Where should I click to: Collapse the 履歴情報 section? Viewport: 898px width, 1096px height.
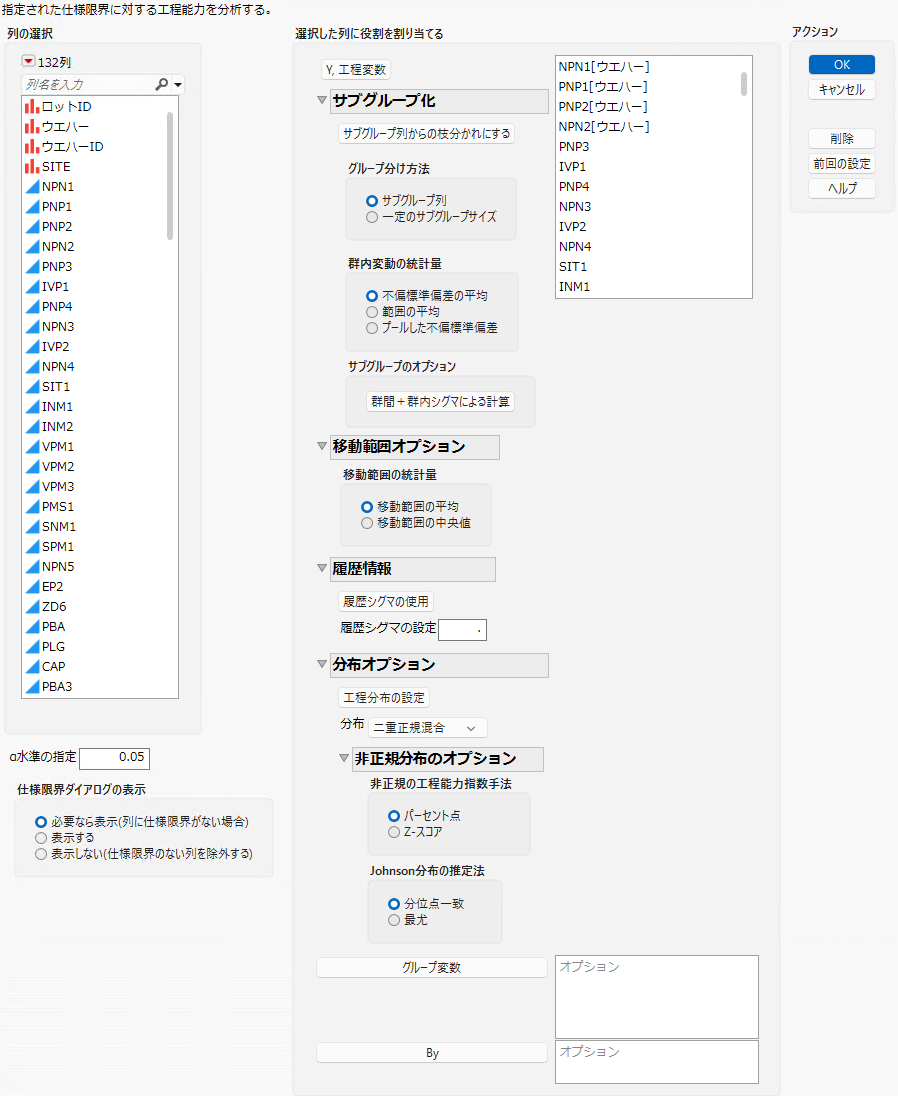322,568
